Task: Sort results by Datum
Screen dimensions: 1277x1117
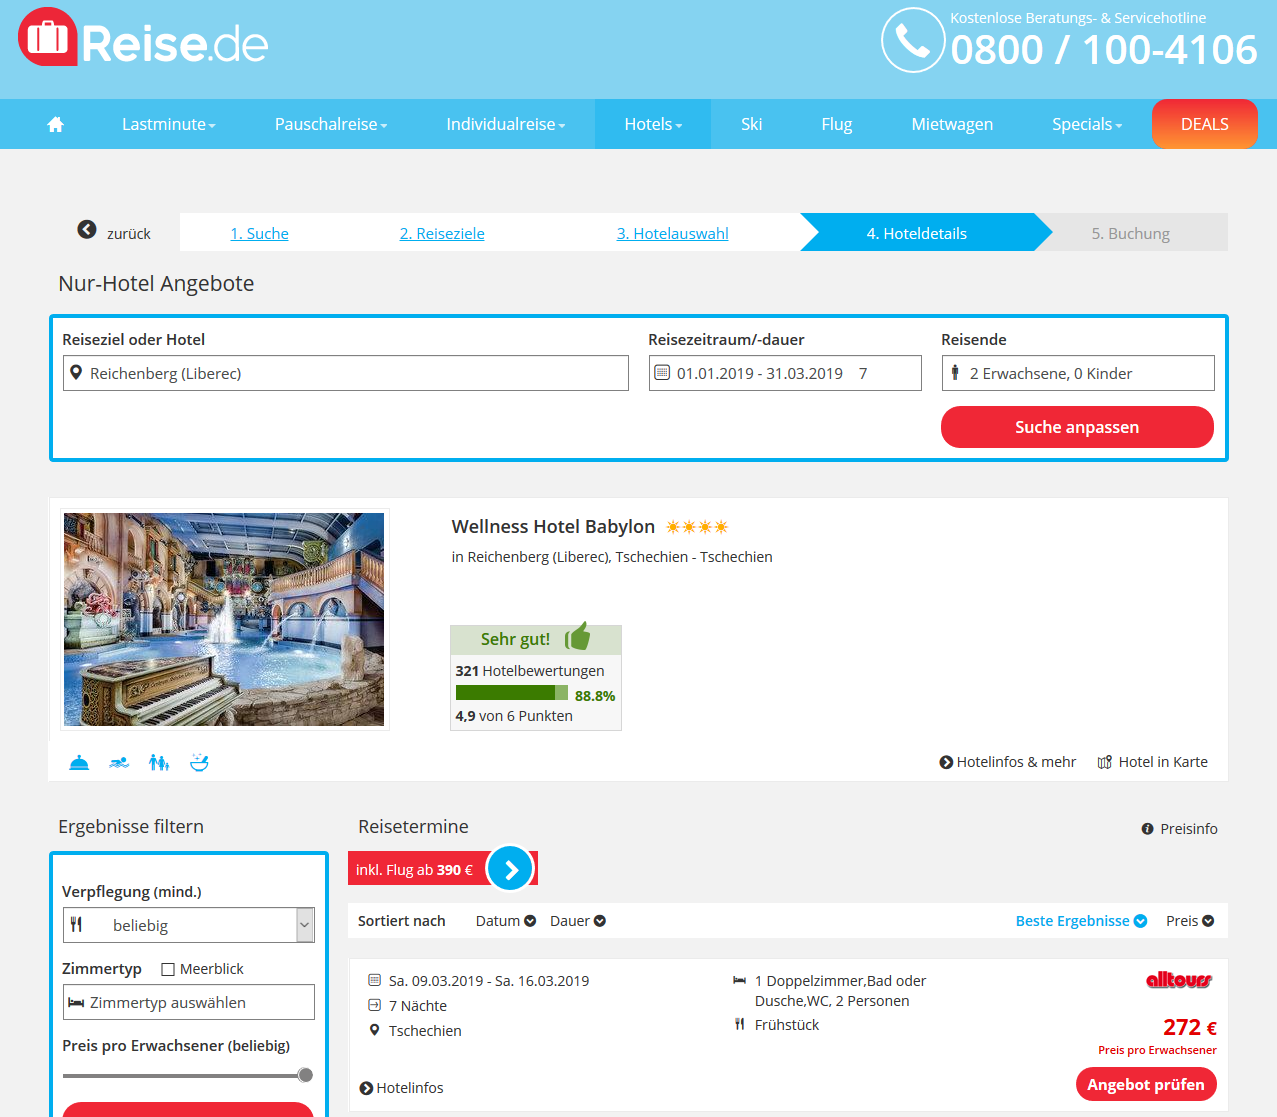Action: [506, 921]
